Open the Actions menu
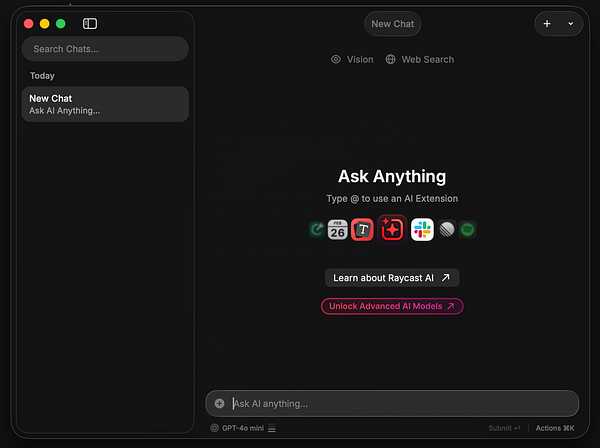Screen dimensions: 600x448 click(x=555, y=428)
